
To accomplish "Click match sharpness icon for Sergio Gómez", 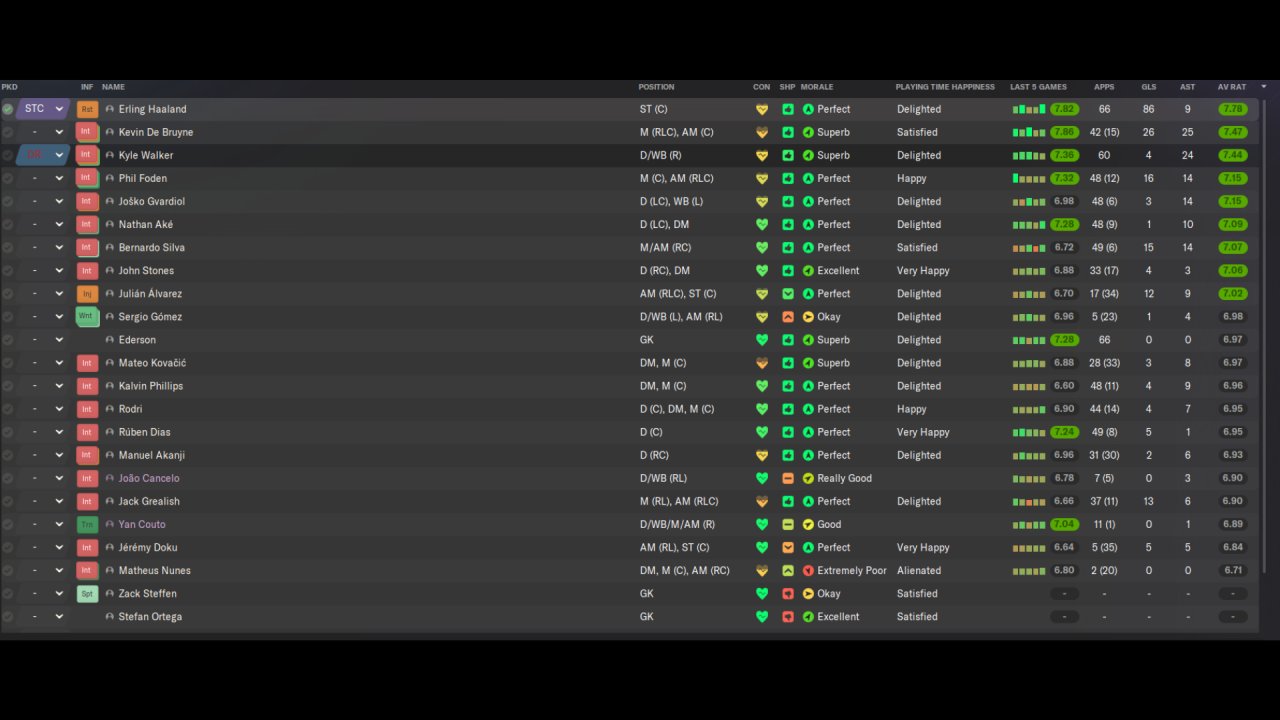I will point(788,317).
